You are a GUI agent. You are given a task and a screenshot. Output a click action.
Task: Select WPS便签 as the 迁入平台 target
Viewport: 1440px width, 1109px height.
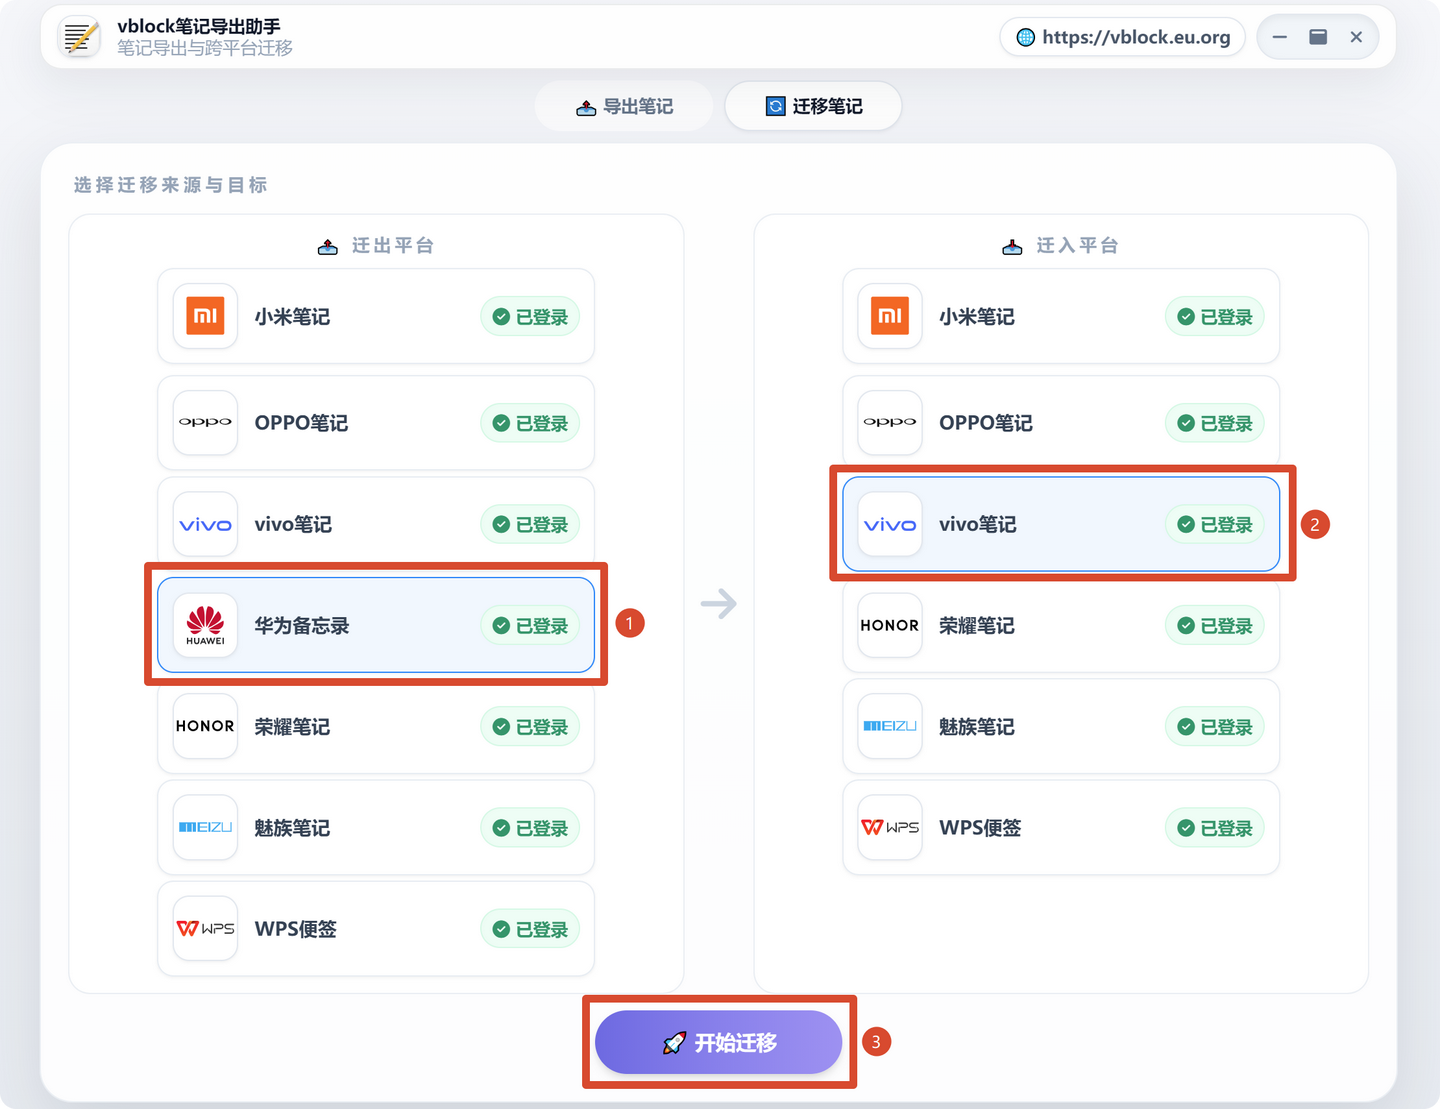pos(1061,827)
